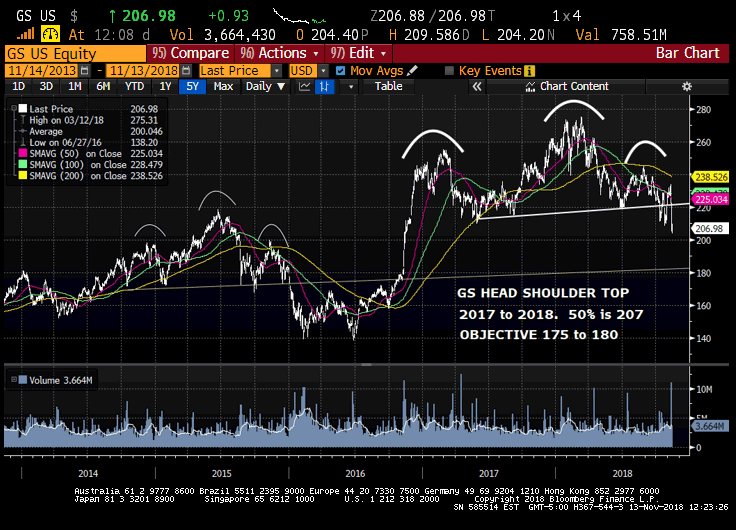Click the Bar Chart title label

[x=687, y=53]
